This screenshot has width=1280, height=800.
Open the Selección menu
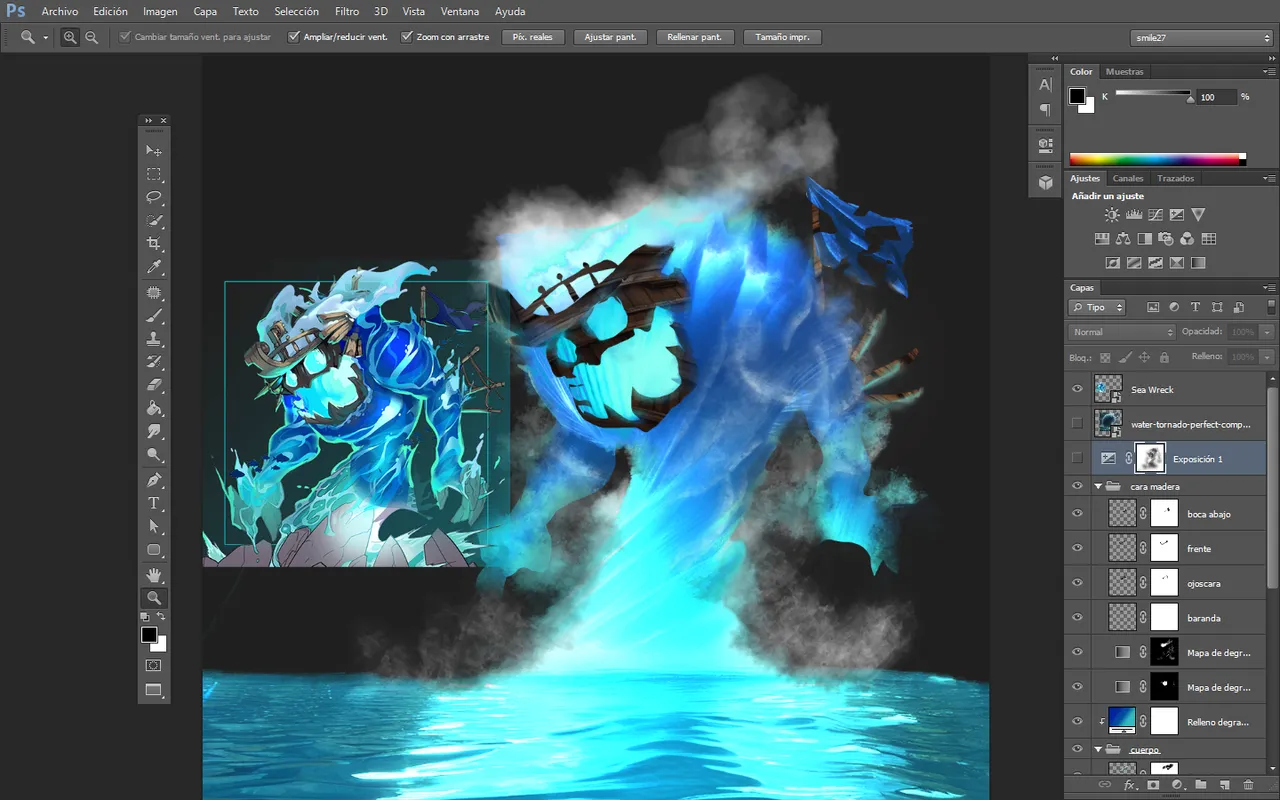coord(296,12)
